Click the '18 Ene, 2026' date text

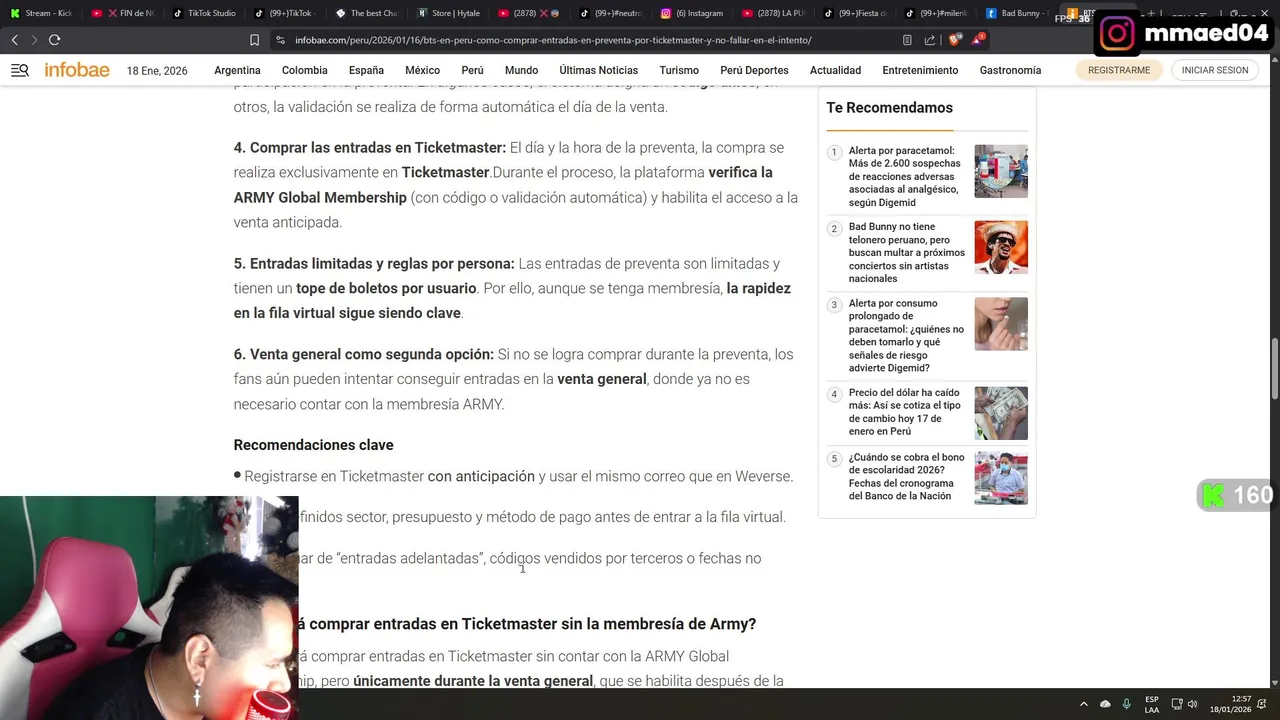[157, 71]
